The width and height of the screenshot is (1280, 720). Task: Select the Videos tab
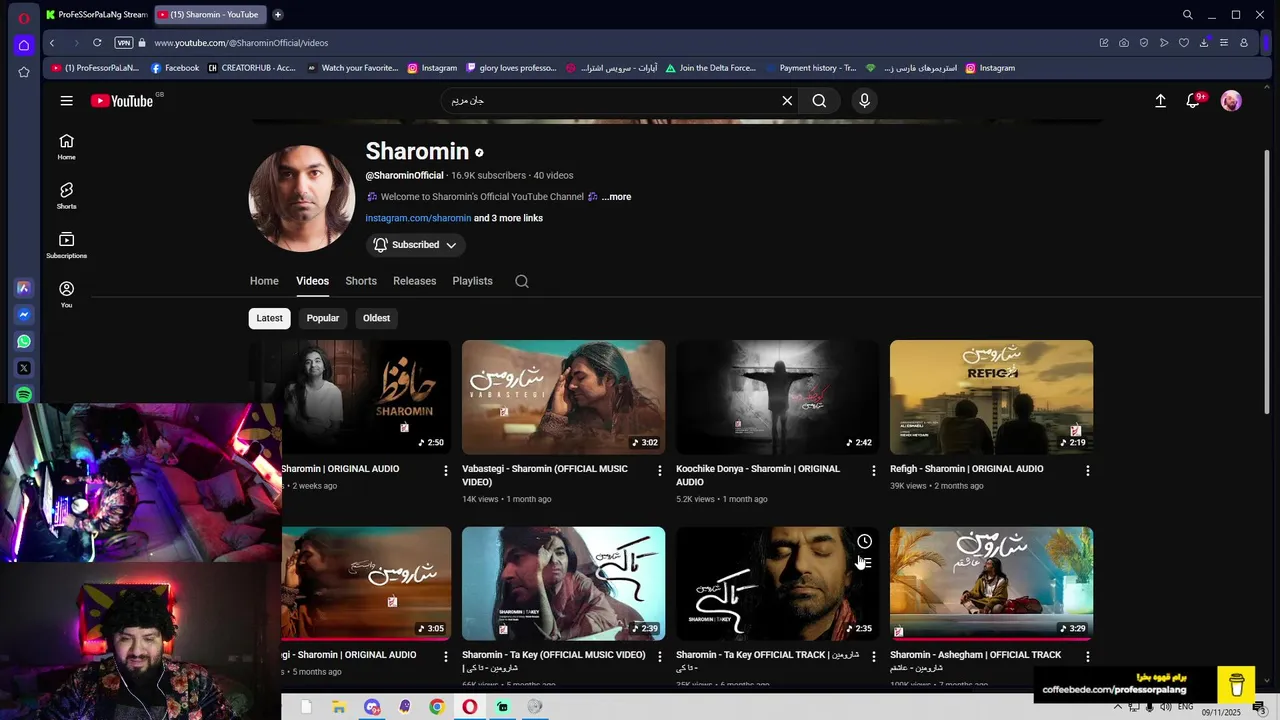[312, 281]
